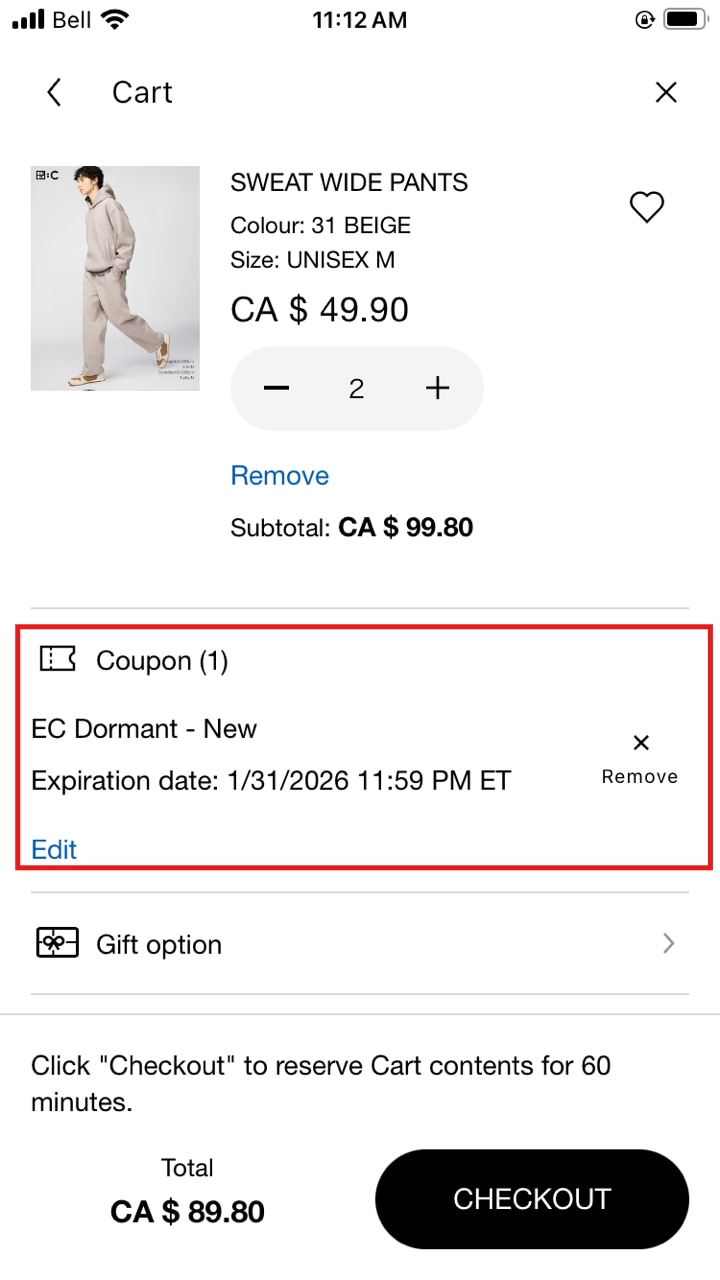Tap the Coupon (1) section header
This screenshot has height=1280, width=720.
[162, 661]
